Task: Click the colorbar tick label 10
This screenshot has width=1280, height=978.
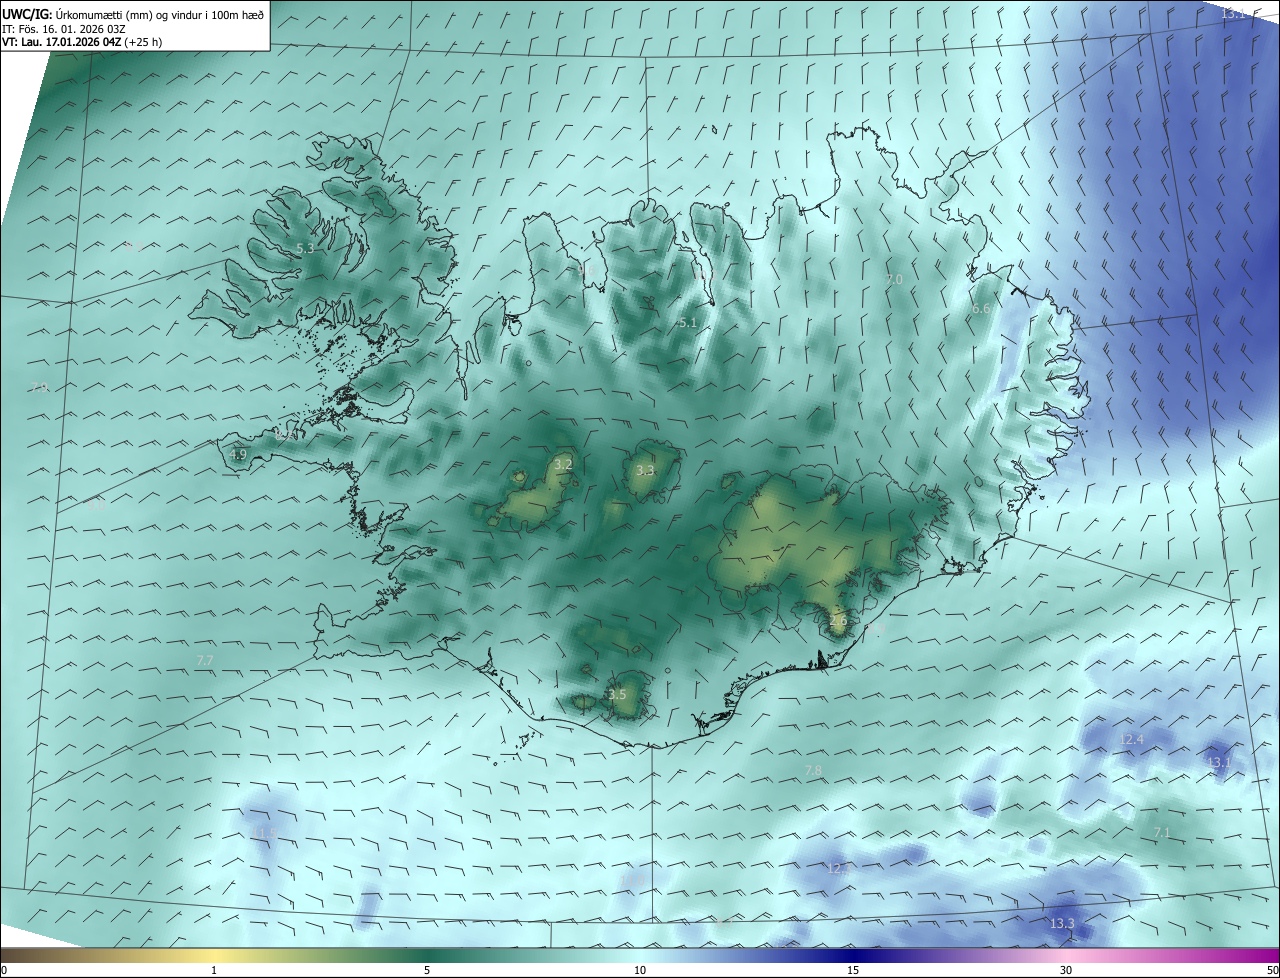Action: 640,970
